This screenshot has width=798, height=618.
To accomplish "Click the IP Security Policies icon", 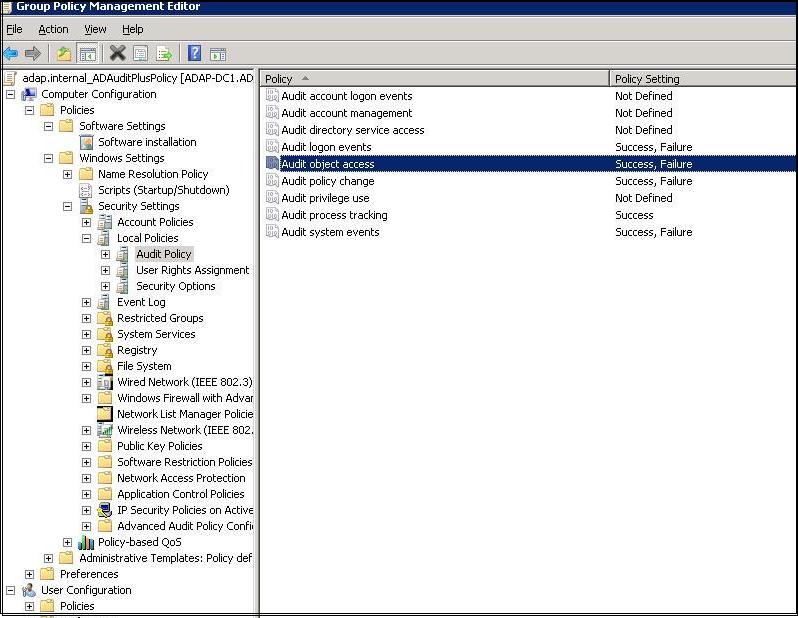I will point(105,510).
